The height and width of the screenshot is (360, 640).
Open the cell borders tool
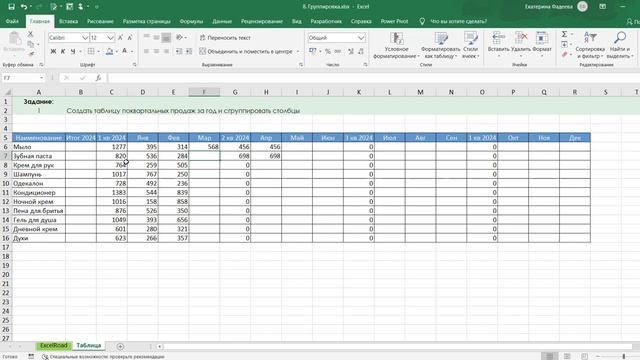(91, 51)
